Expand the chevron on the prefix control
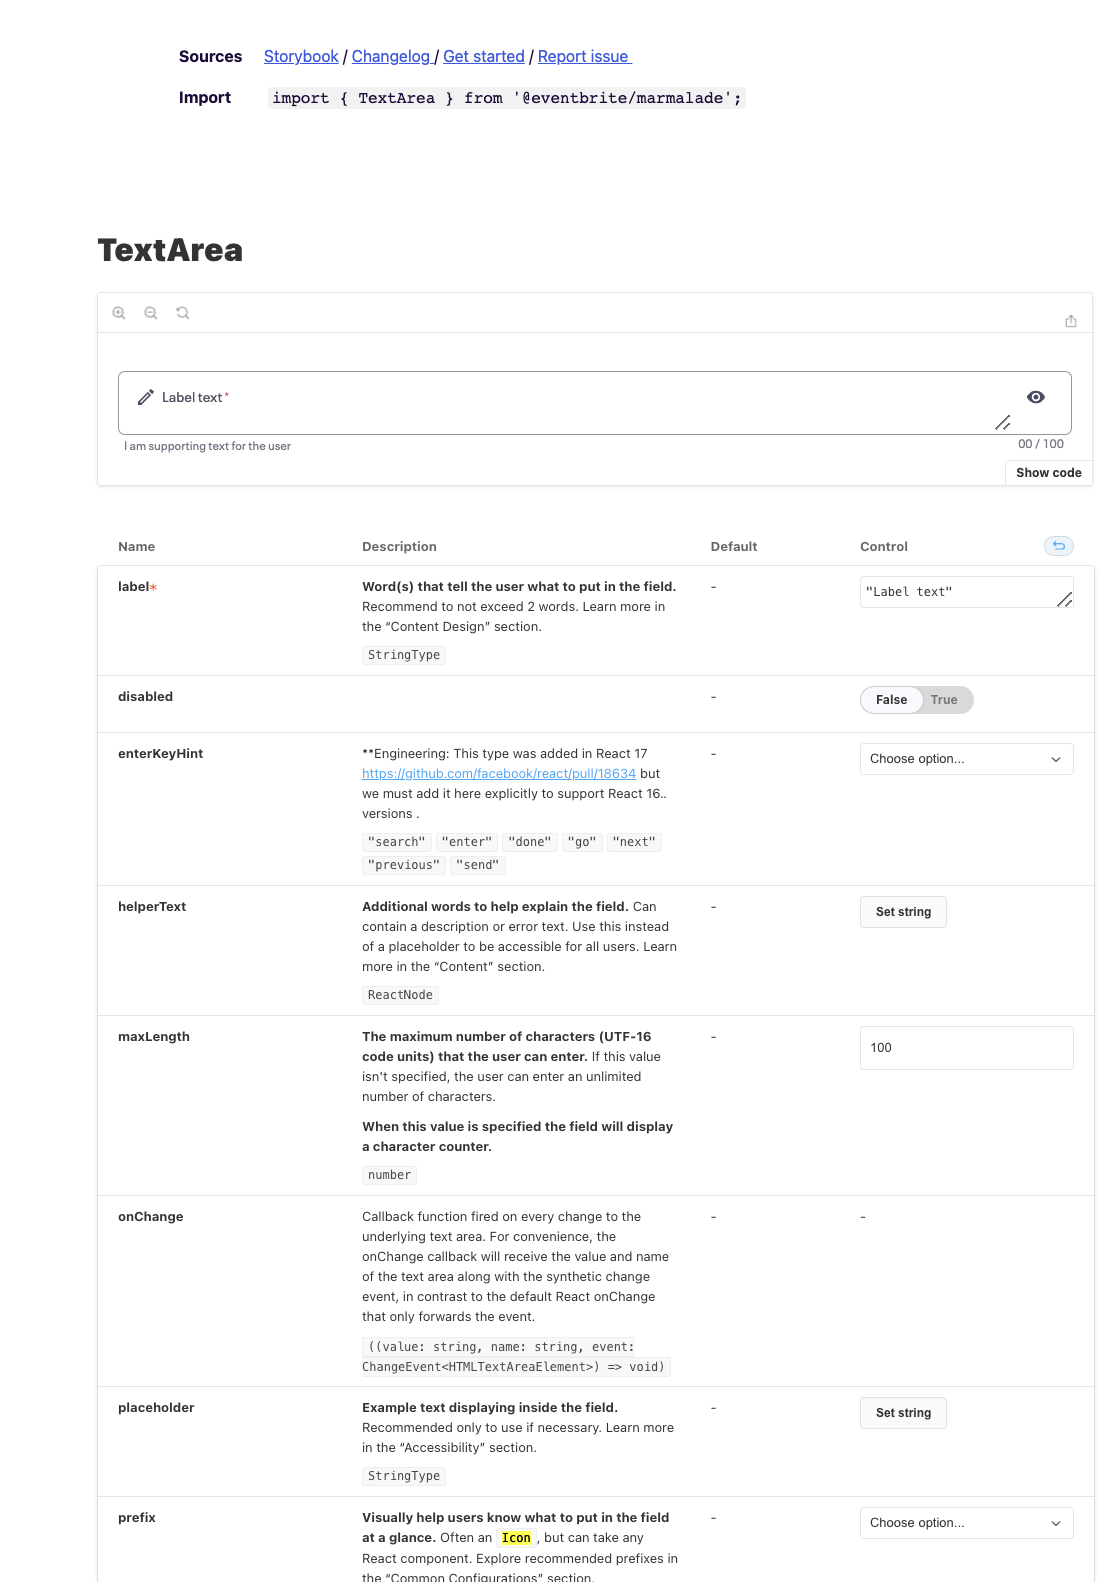 [1054, 1522]
